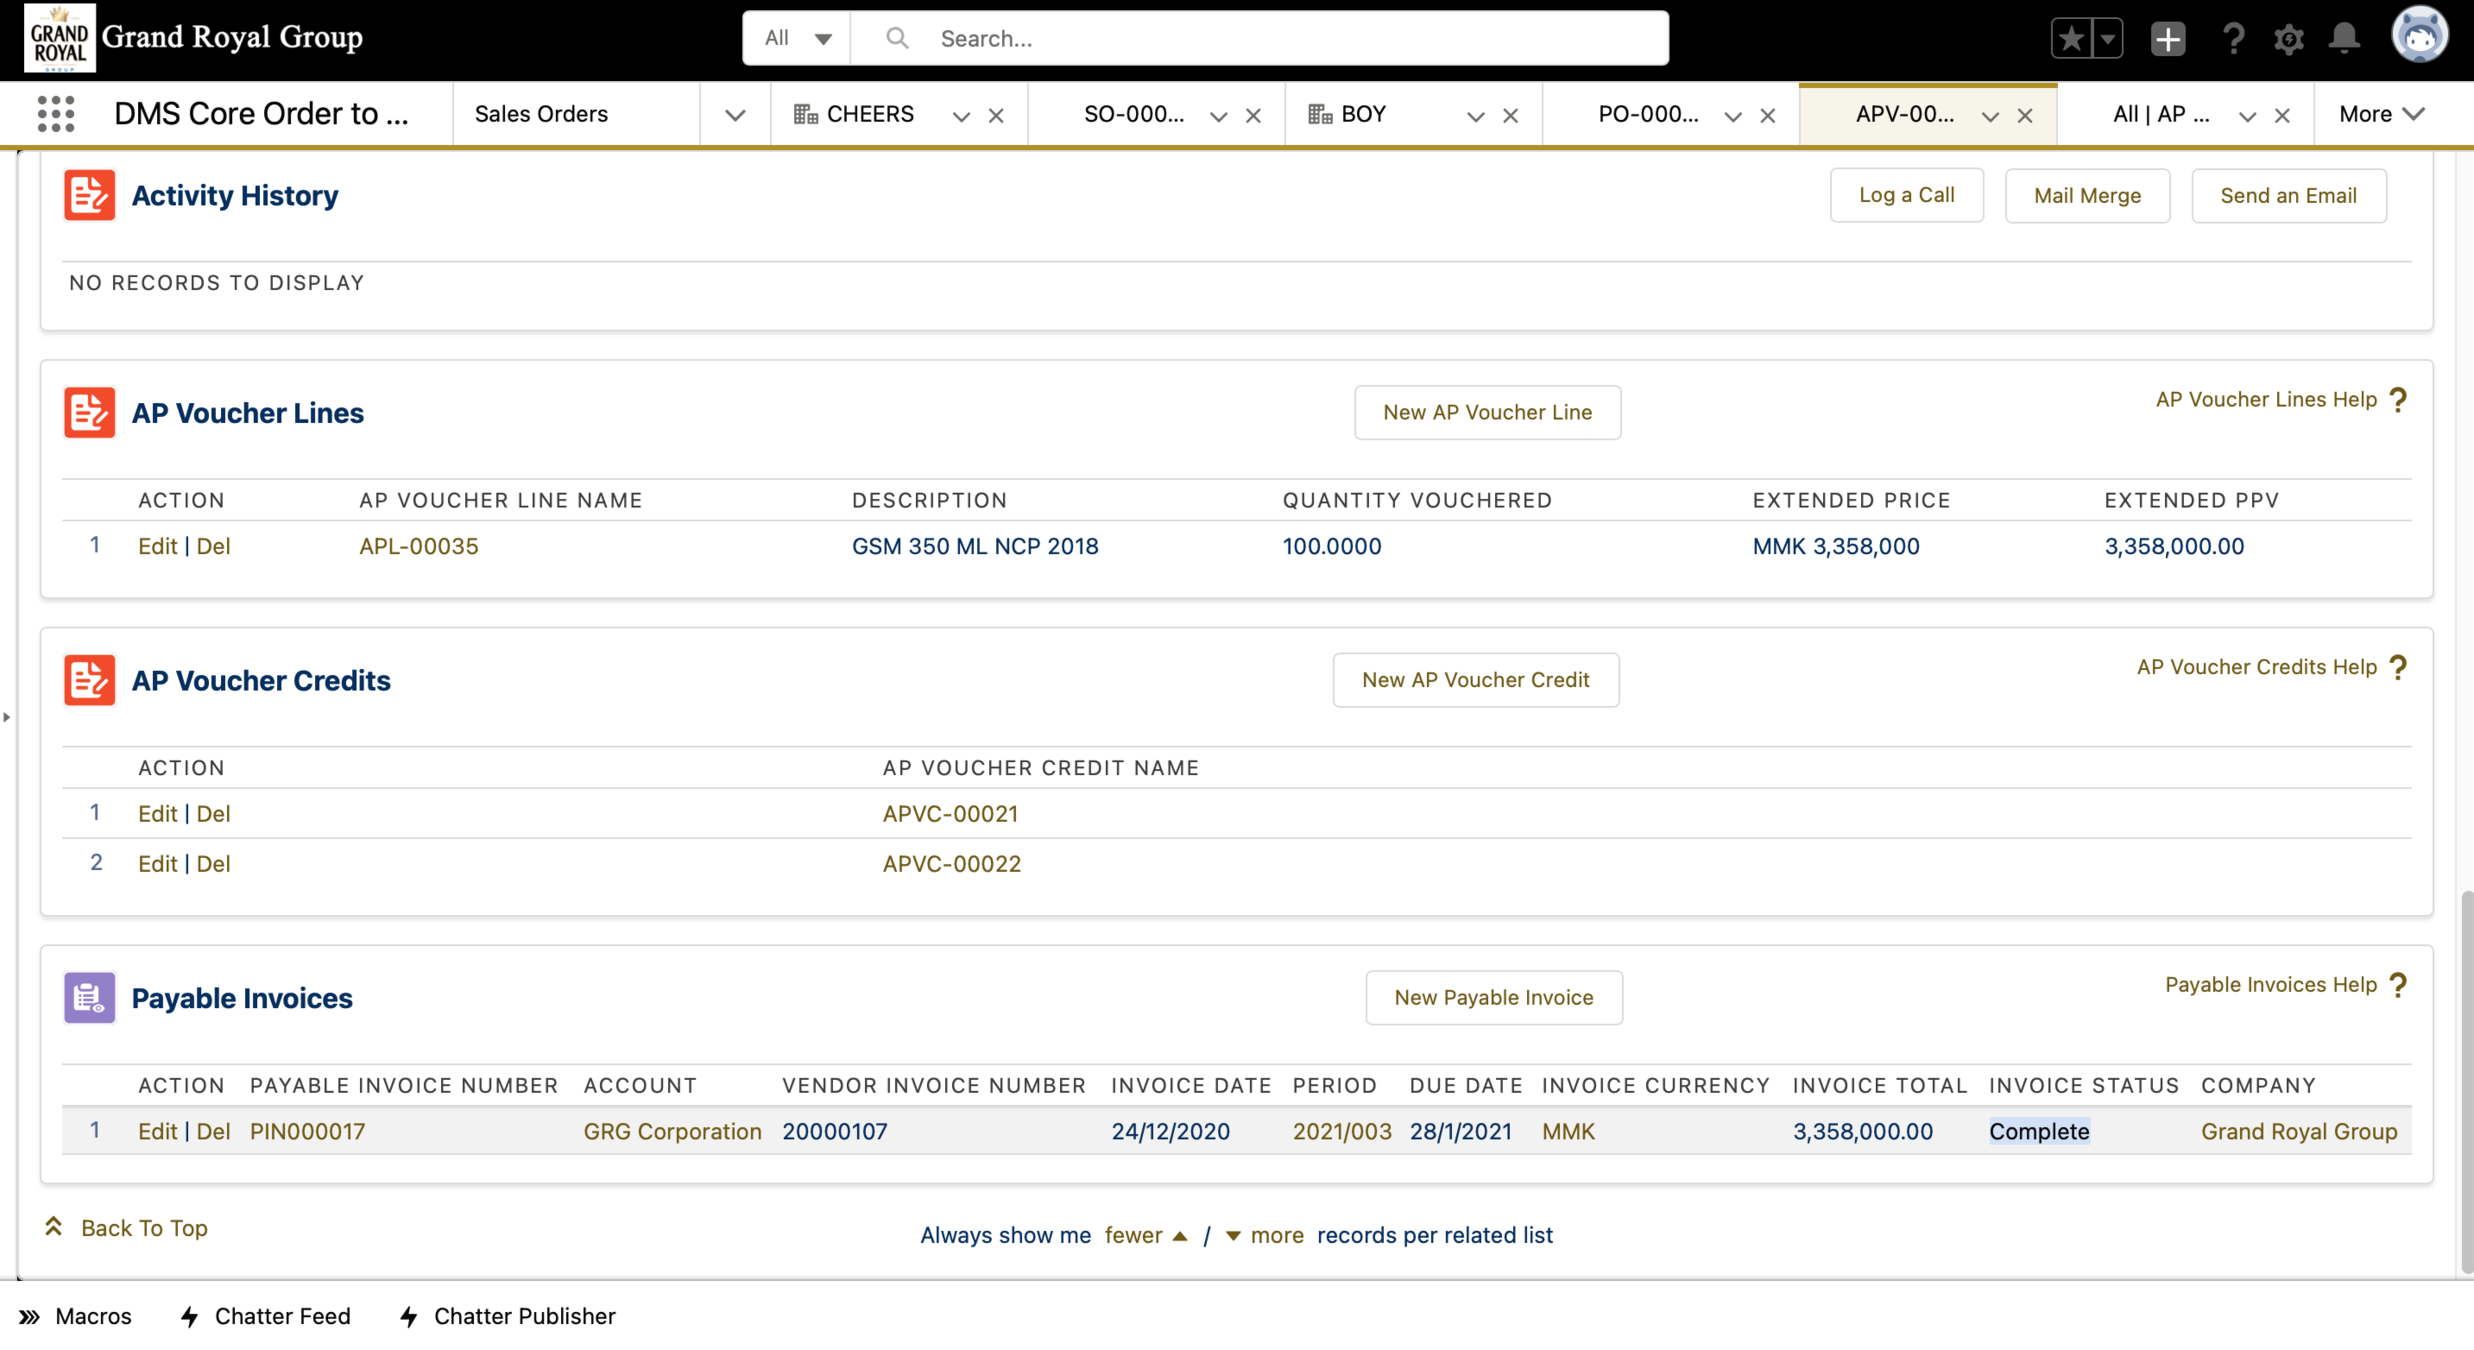The width and height of the screenshot is (2474, 1350).
Task: Open the notifications bell
Action: point(2344,38)
